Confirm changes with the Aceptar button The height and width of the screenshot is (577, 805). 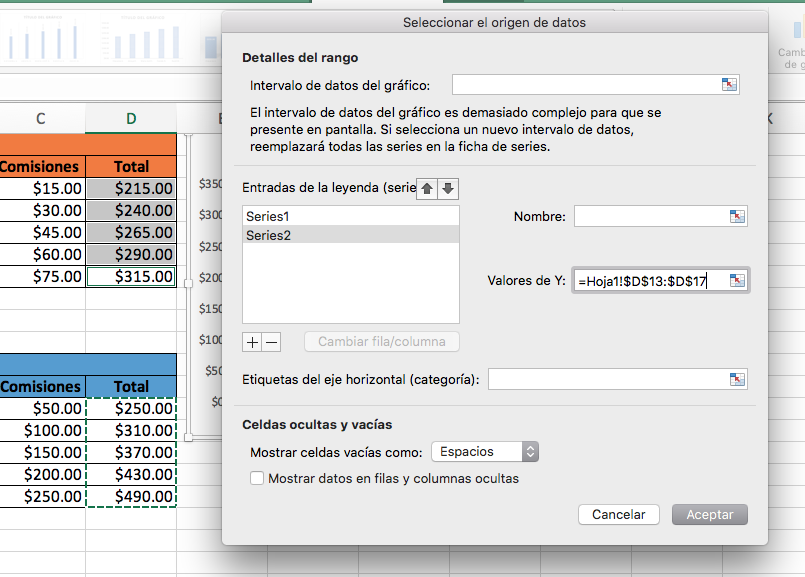[709, 514]
